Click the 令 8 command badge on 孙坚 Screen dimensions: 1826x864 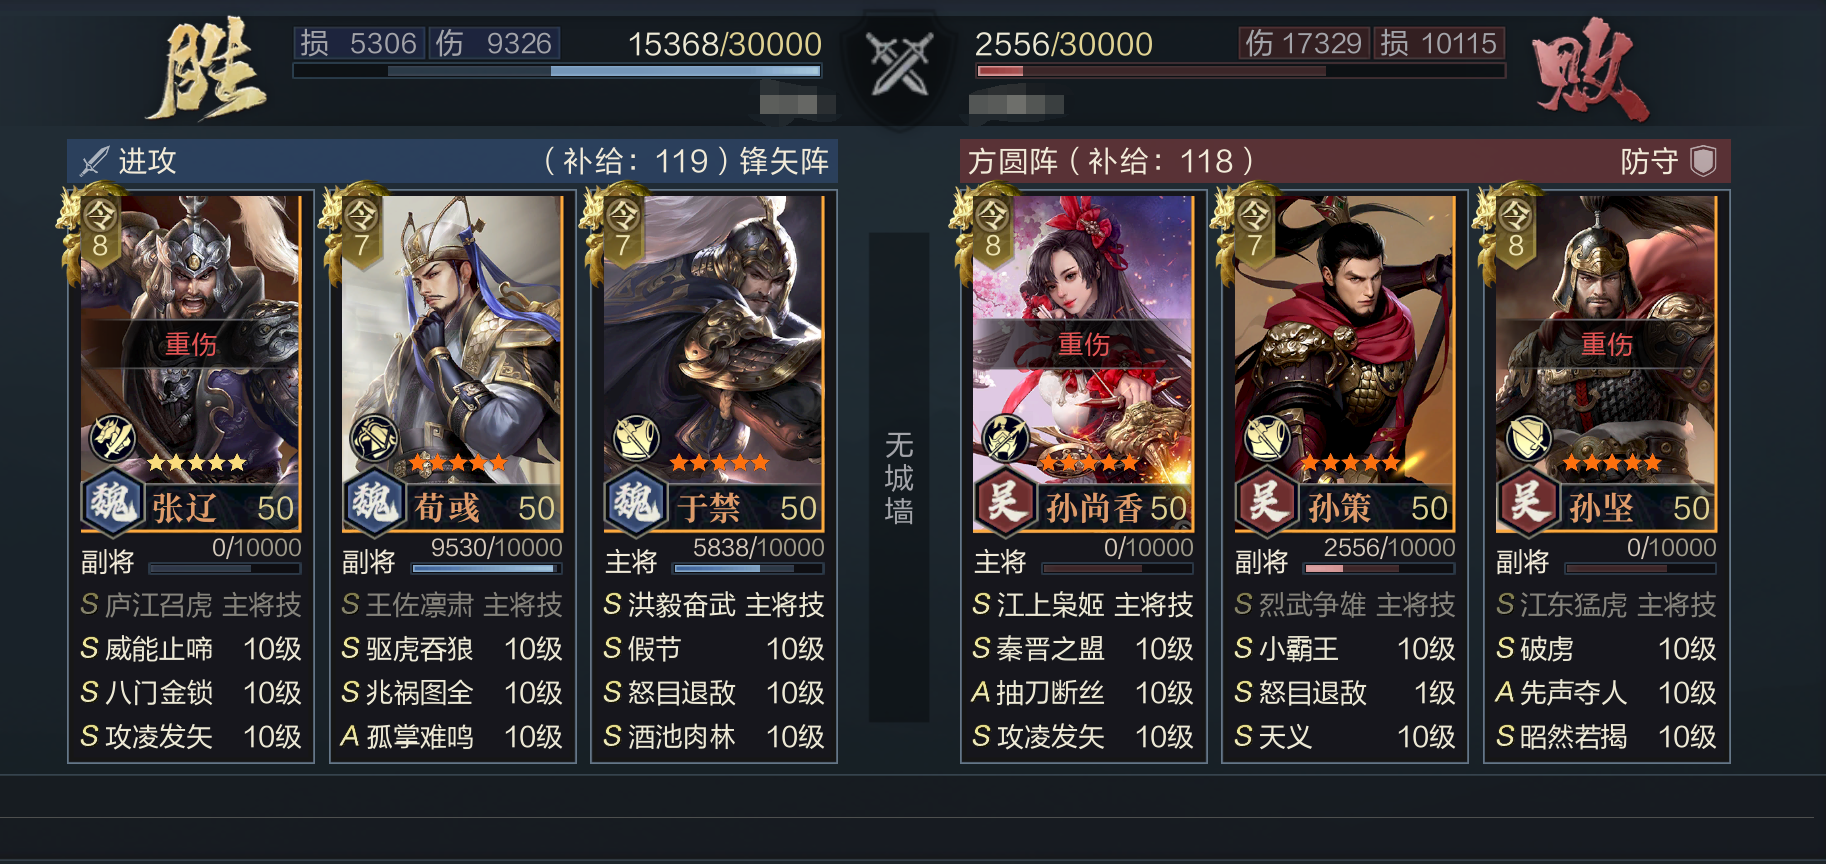(x=1515, y=230)
